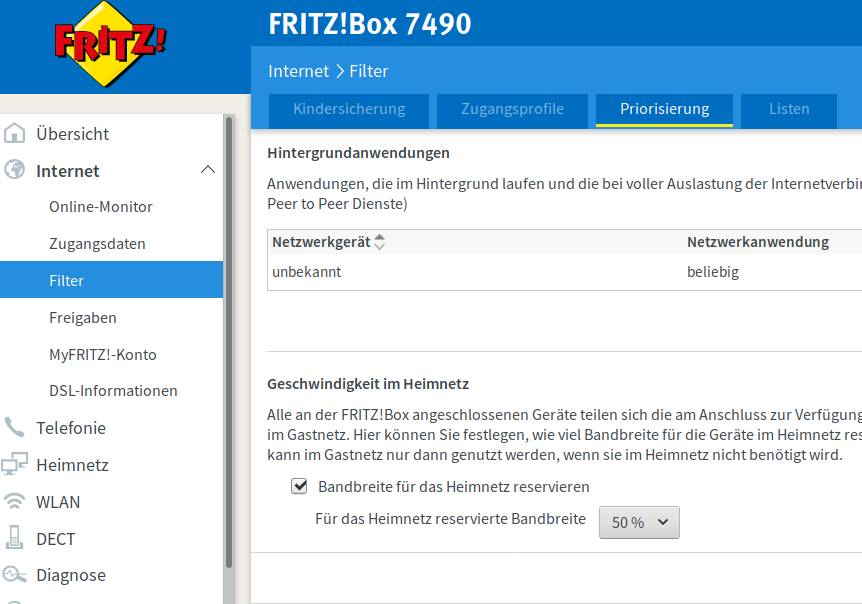The image size is (862, 604).
Task: Click the Netzwerkanwendung column header
Action: pos(758,242)
